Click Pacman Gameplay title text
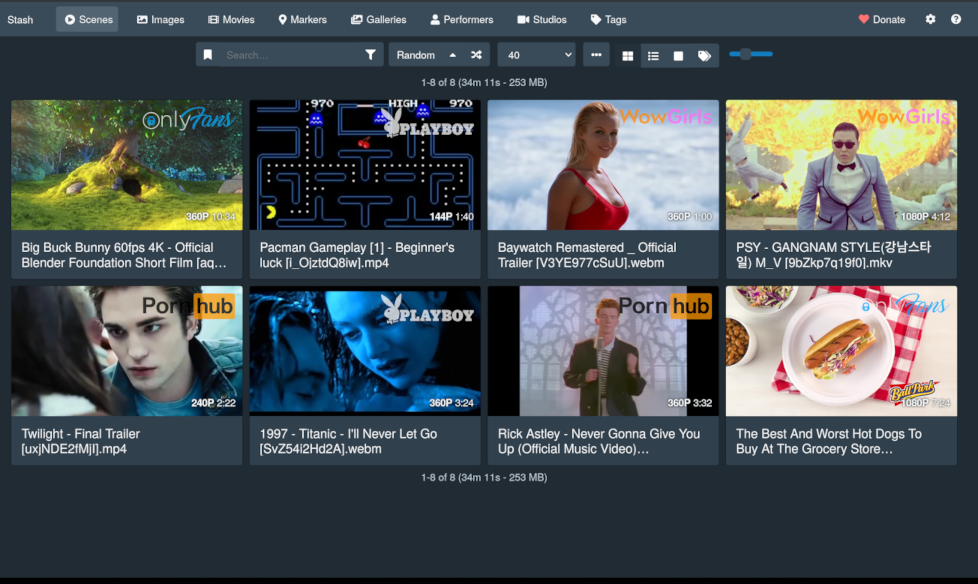 (357, 255)
